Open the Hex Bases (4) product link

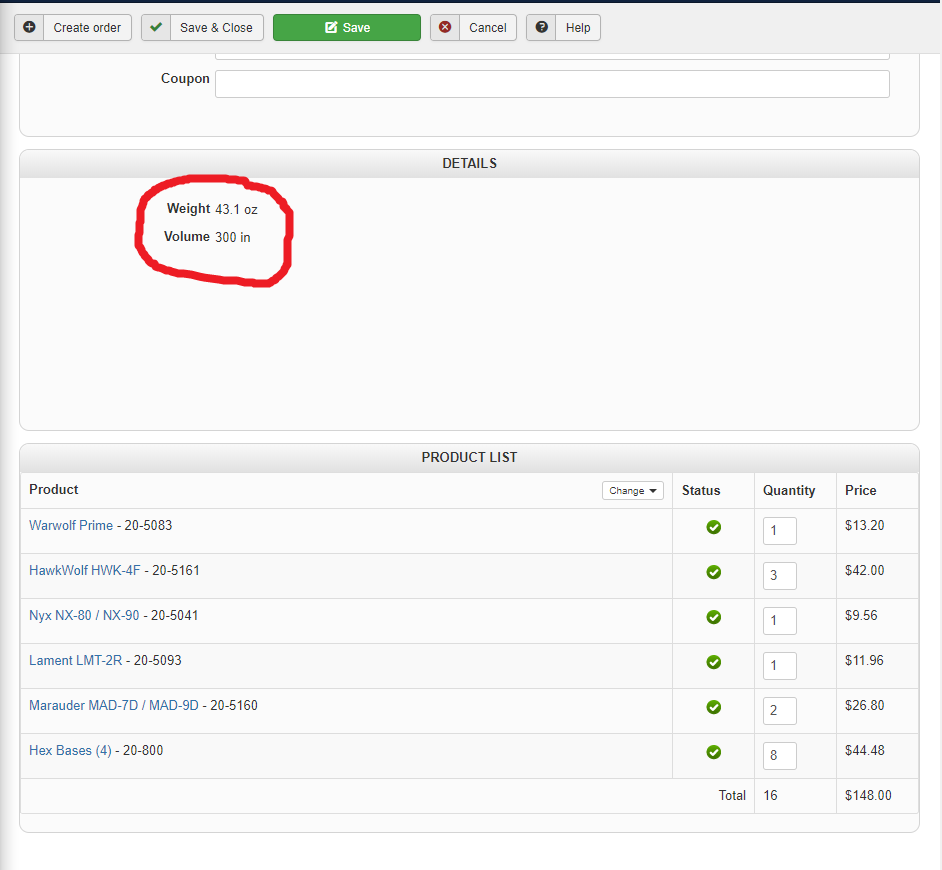pos(70,750)
